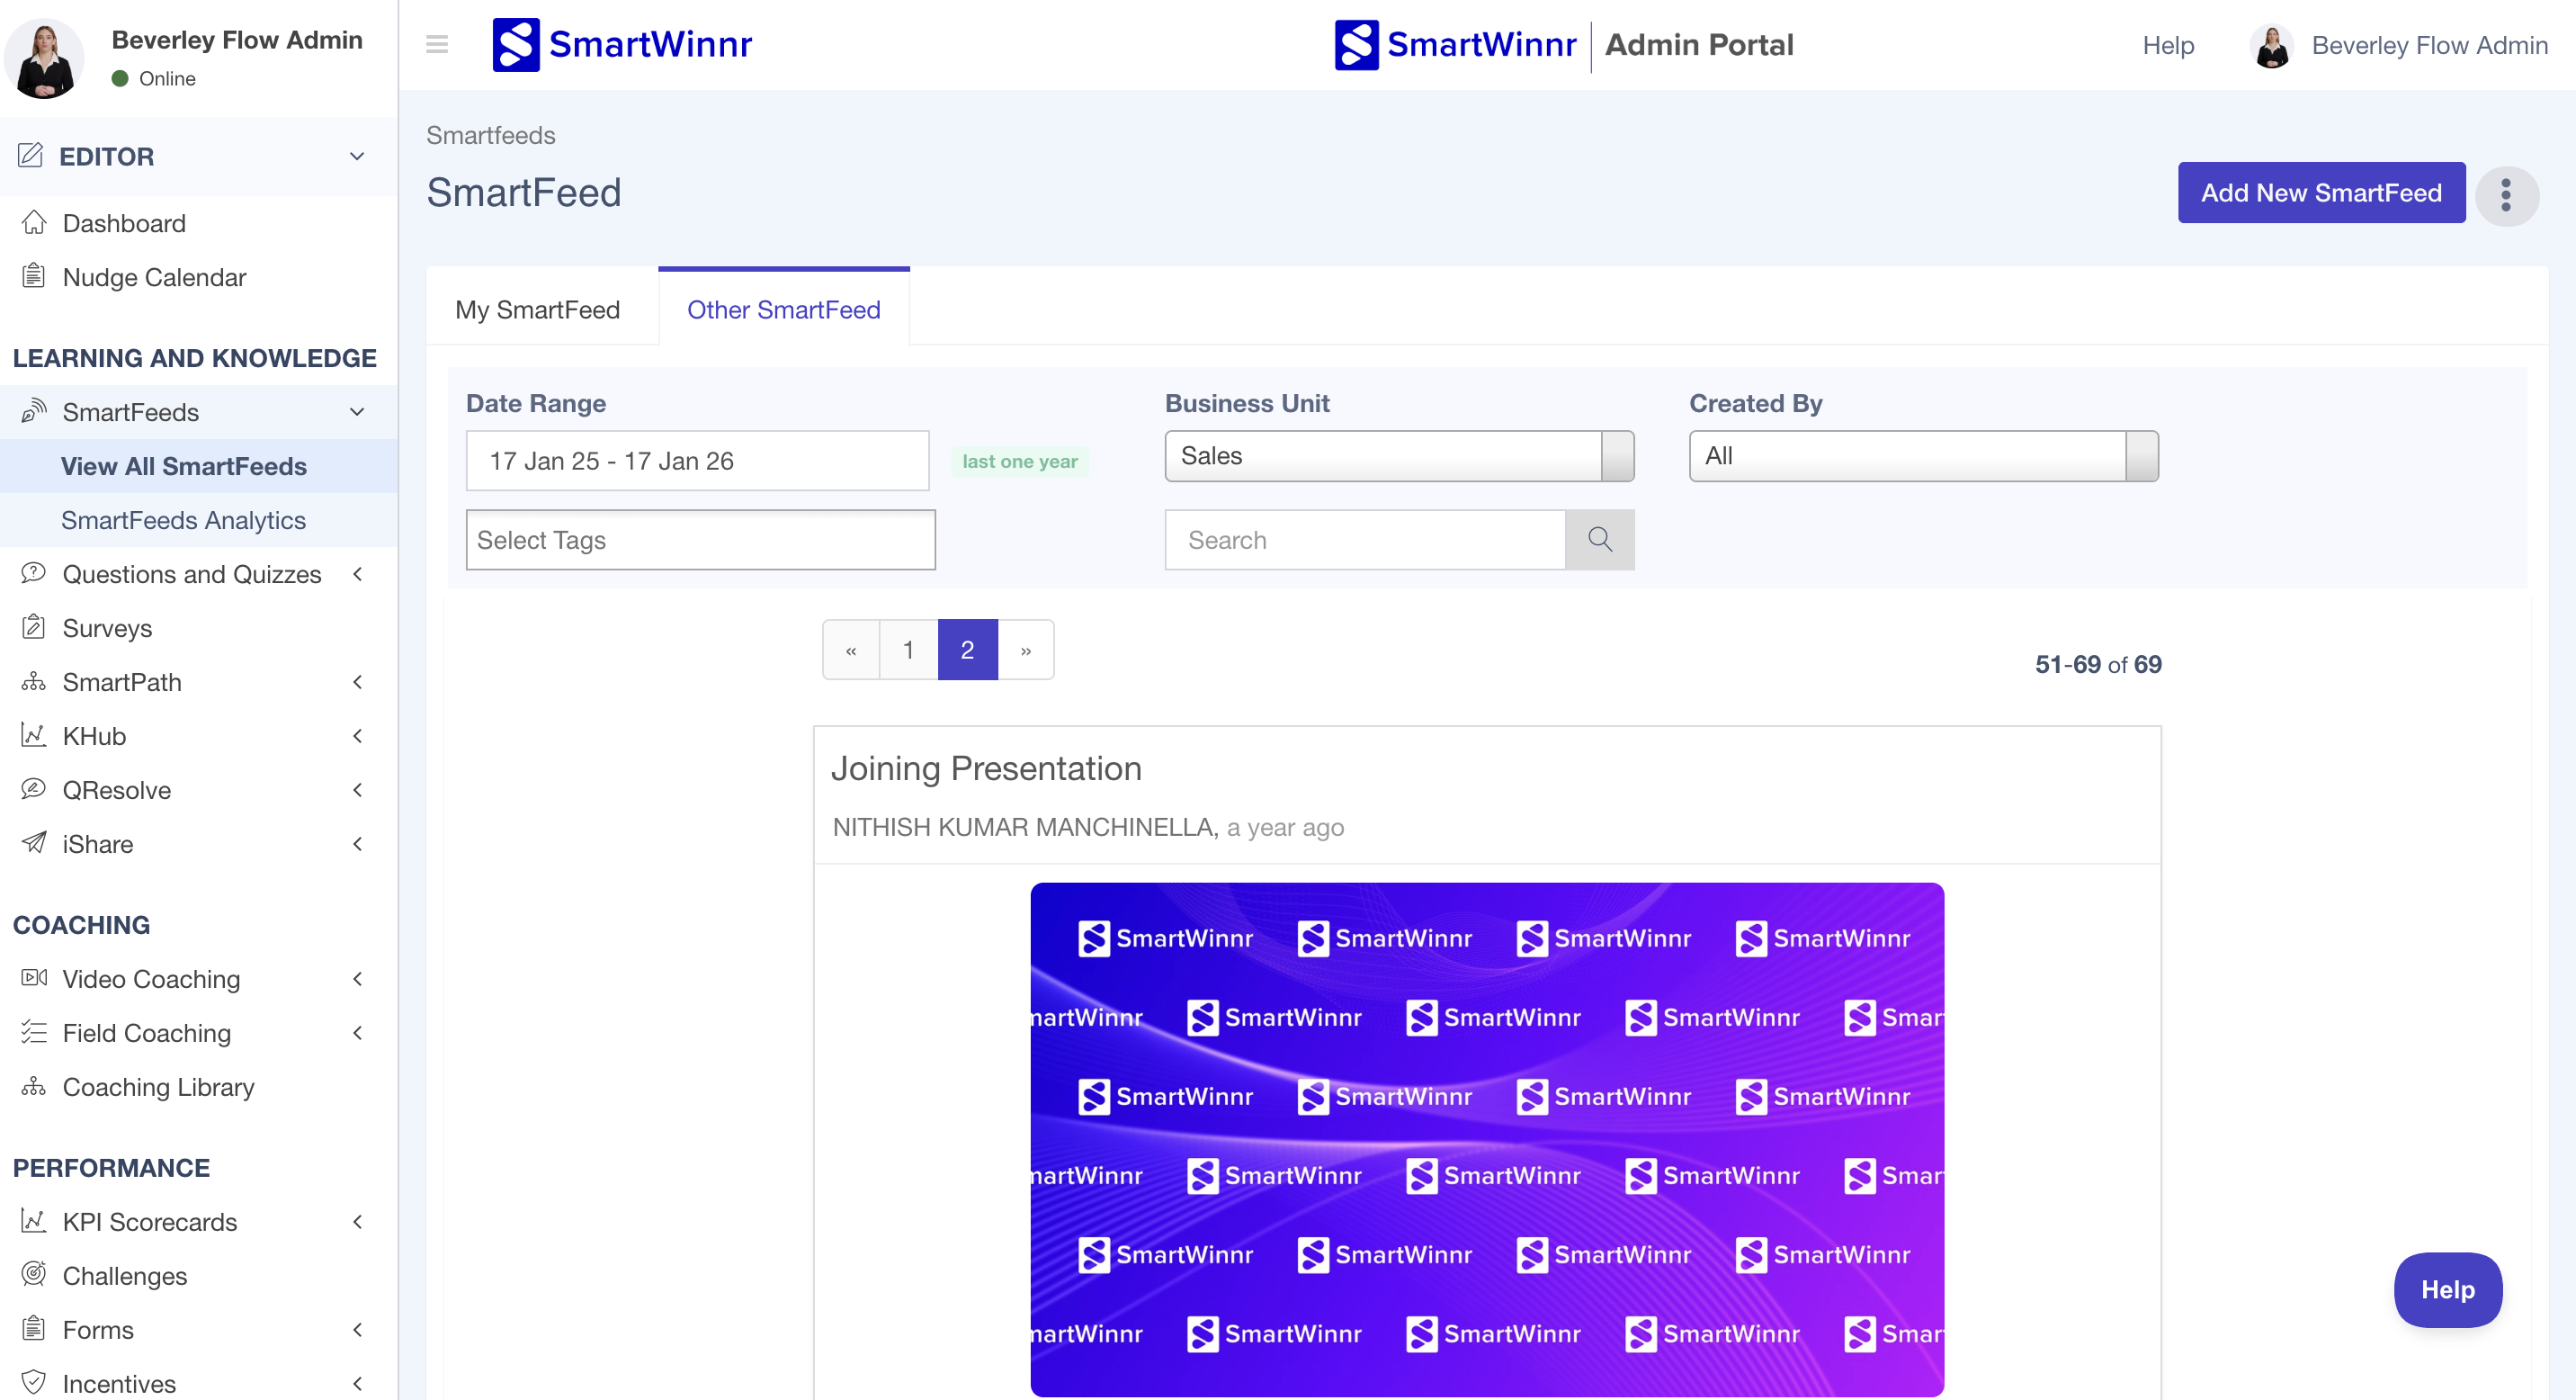The height and width of the screenshot is (1400, 2576).
Task: Open Joining Presentation thumbnail image
Action: pyautogui.click(x=1486, y=1138)
